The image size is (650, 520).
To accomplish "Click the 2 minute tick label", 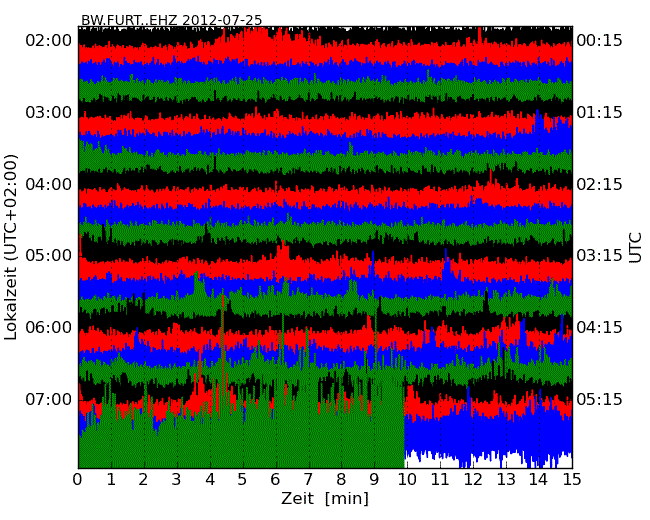I will 144,480.
